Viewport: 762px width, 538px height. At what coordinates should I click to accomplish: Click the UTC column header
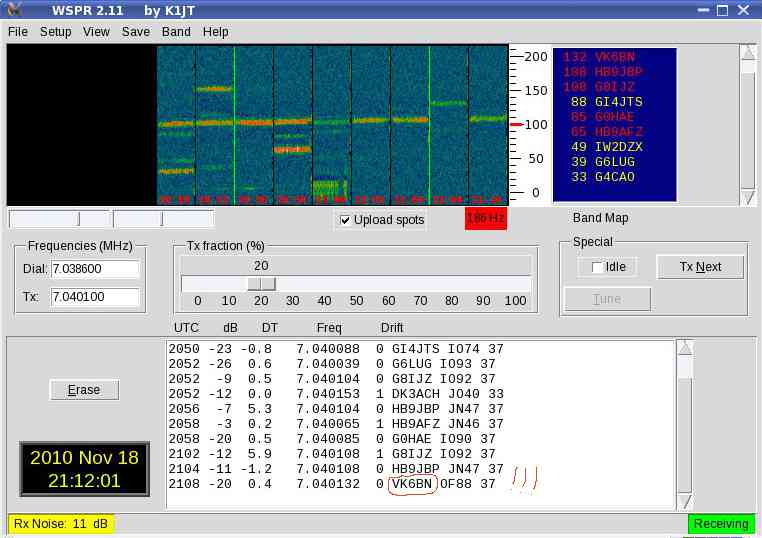click(x=186, y=328)
